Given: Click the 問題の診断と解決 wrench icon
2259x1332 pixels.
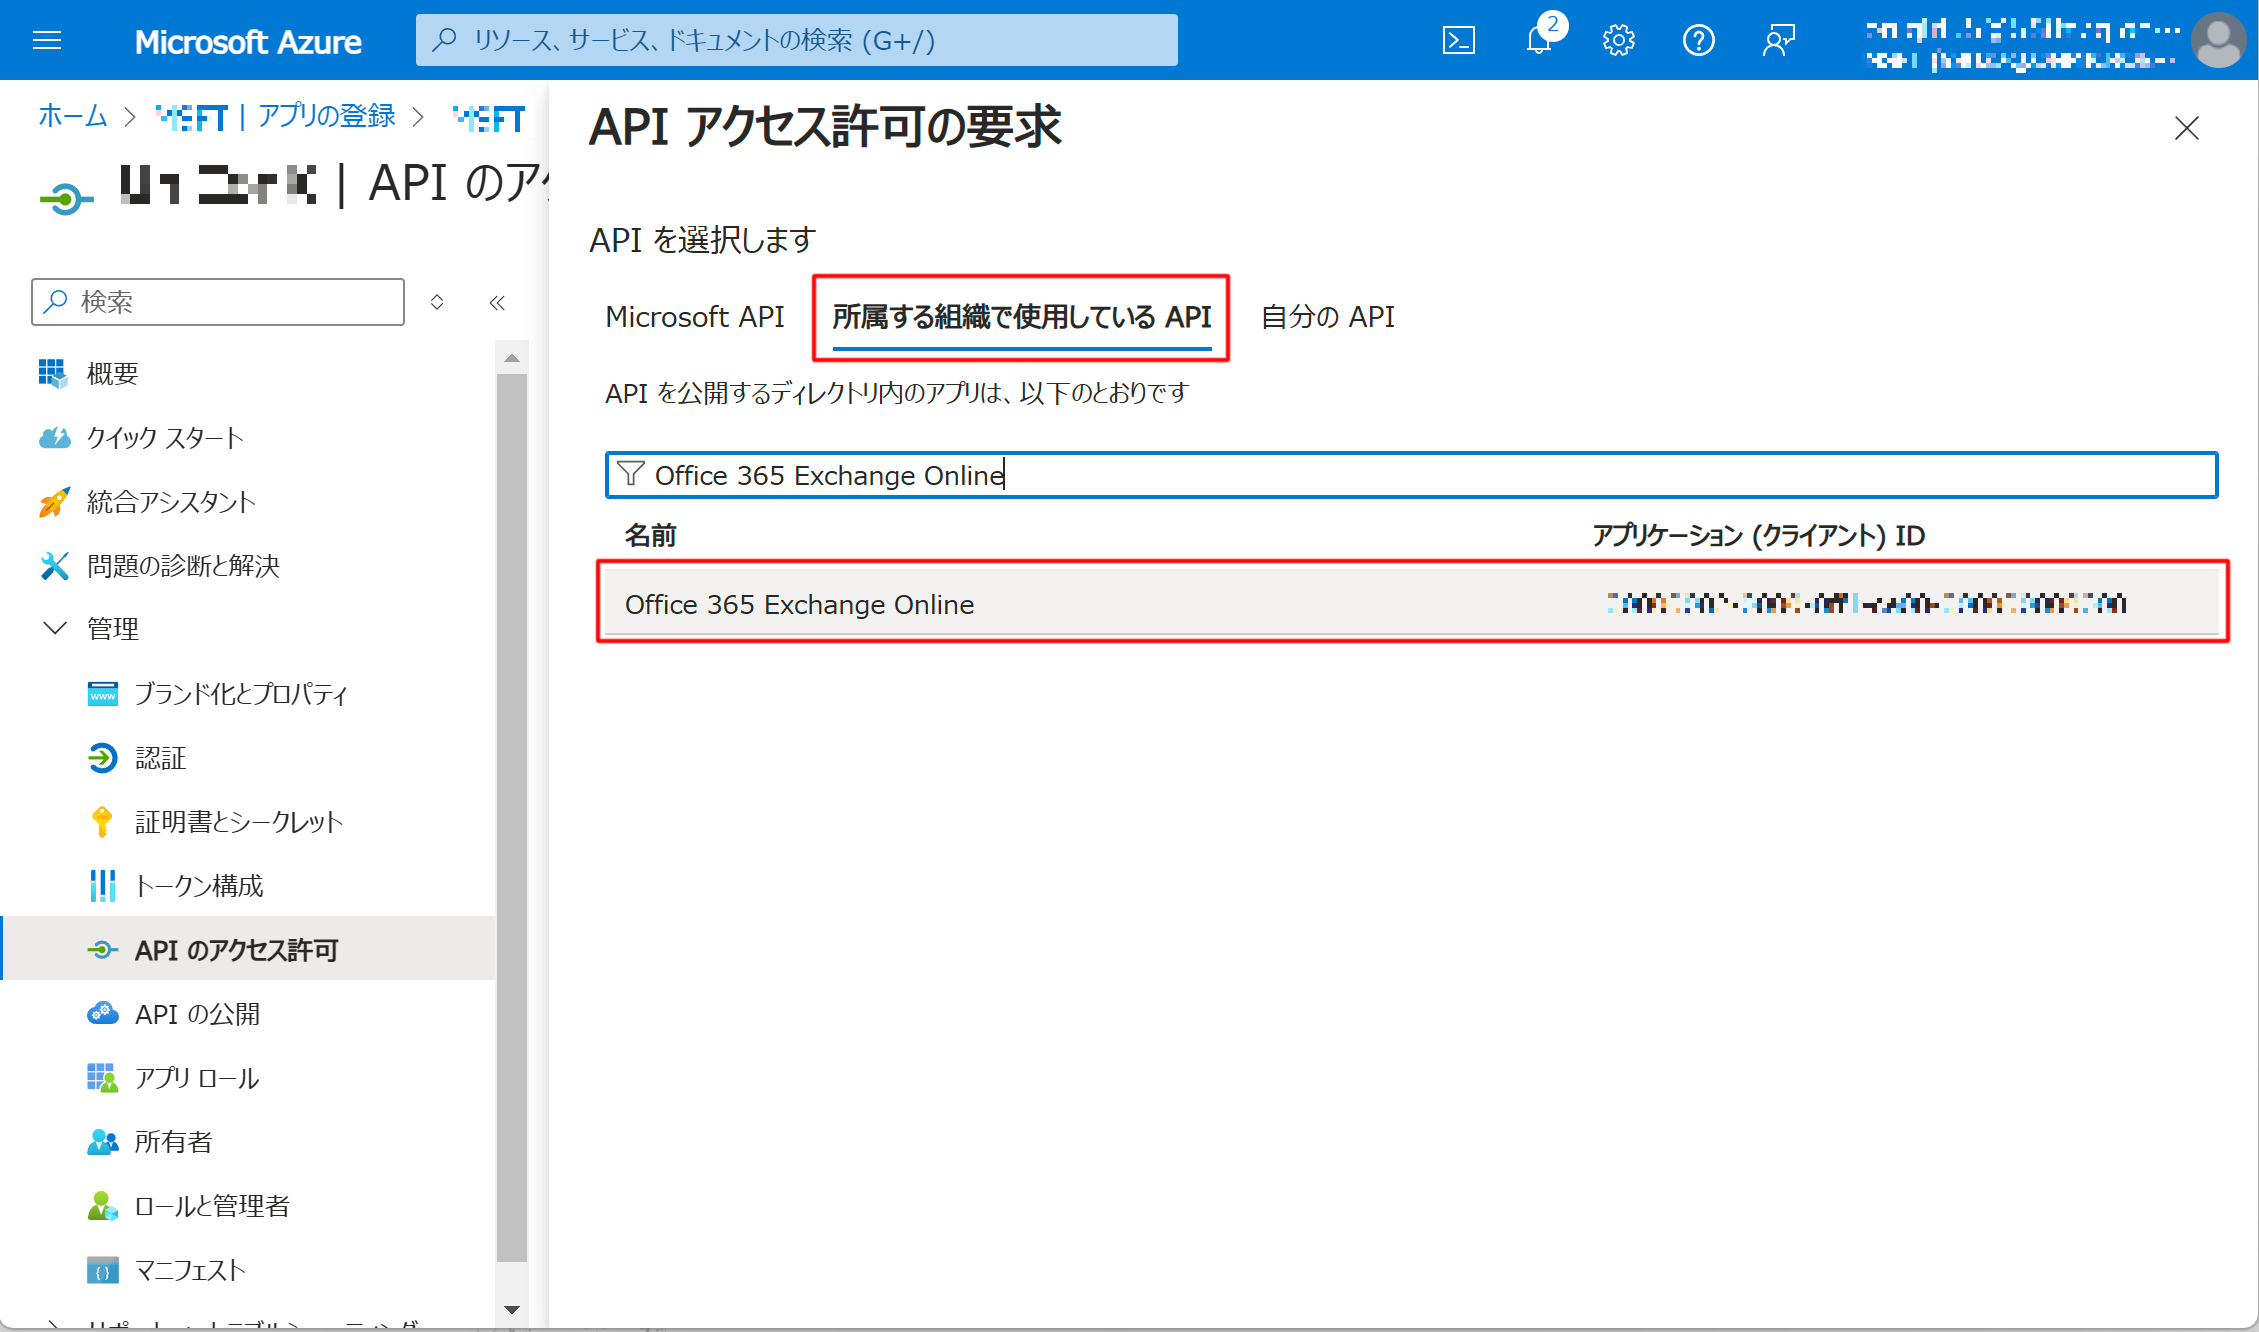Looking at the screenshot, I should click(x=54, y=566).
